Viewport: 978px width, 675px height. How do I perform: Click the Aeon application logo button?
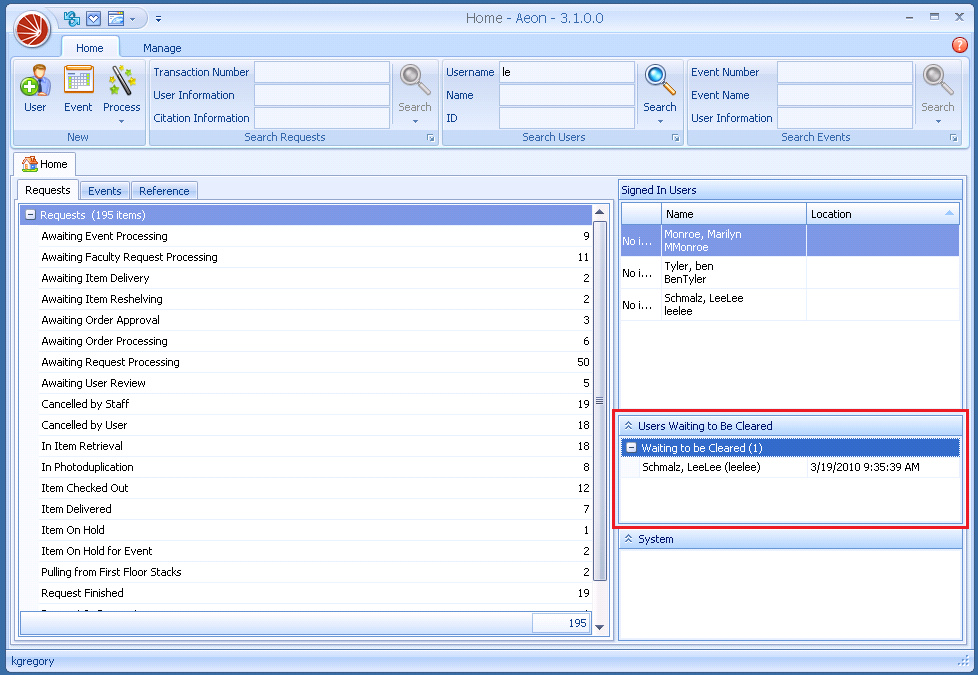(x=31, y=29)
